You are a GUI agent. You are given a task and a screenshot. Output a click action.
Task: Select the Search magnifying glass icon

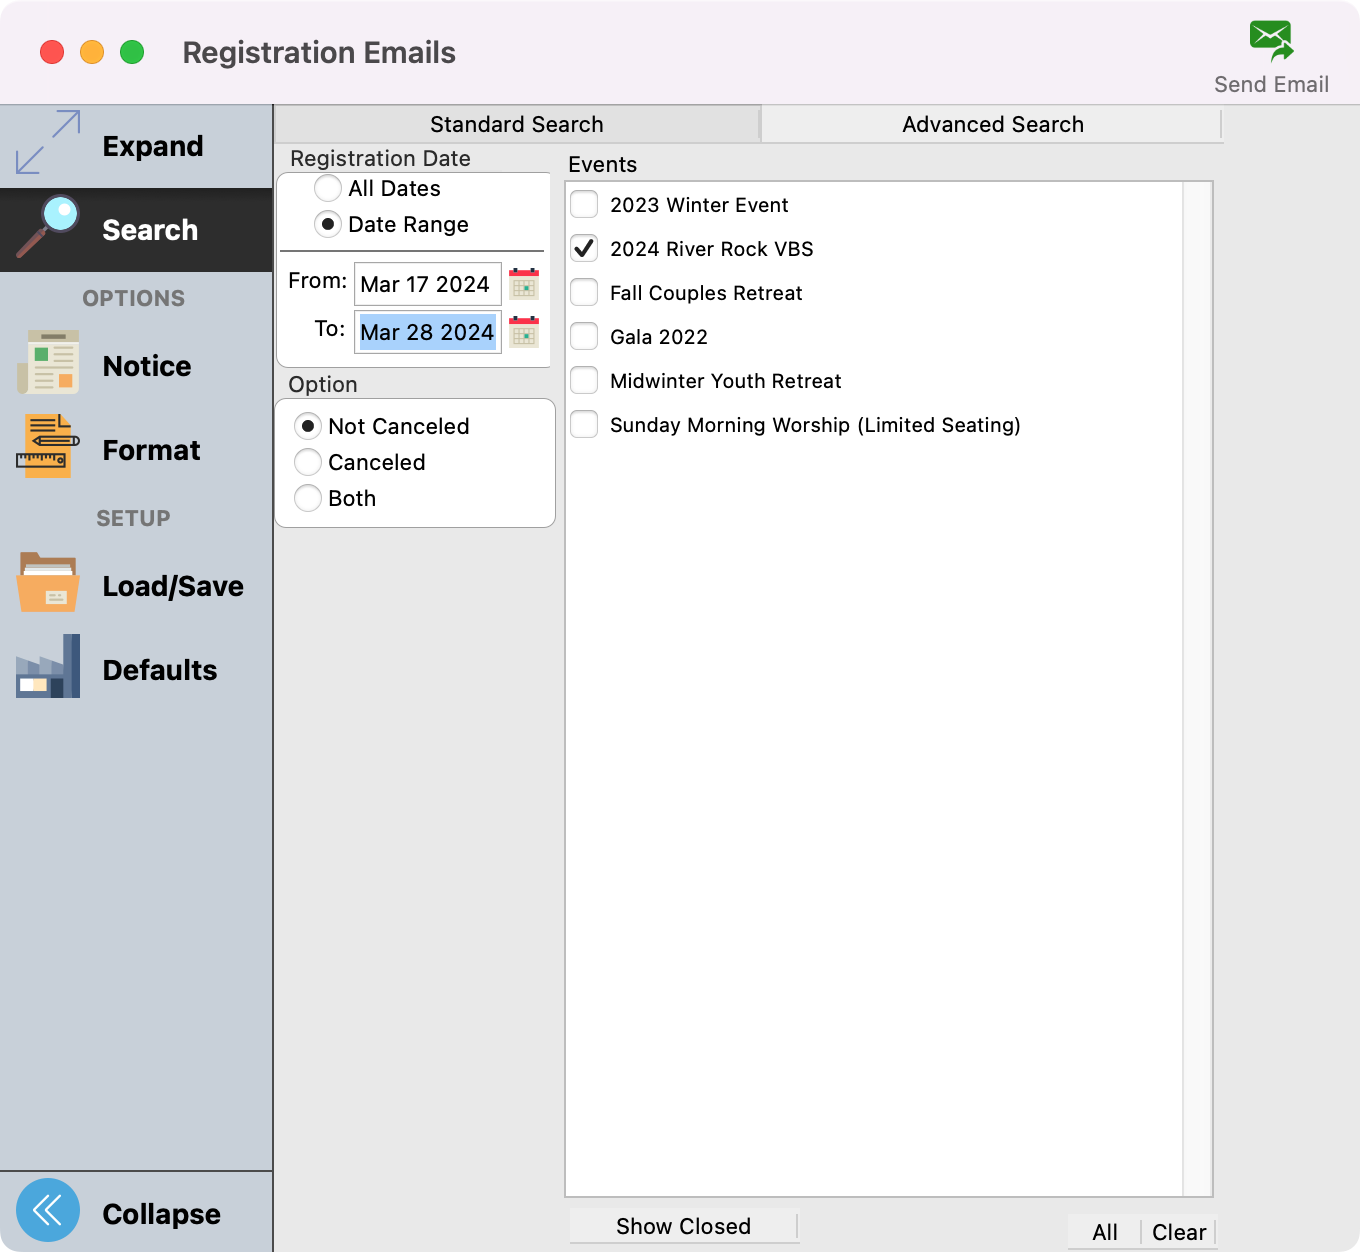pyautogui.click(x=48, y=227)
